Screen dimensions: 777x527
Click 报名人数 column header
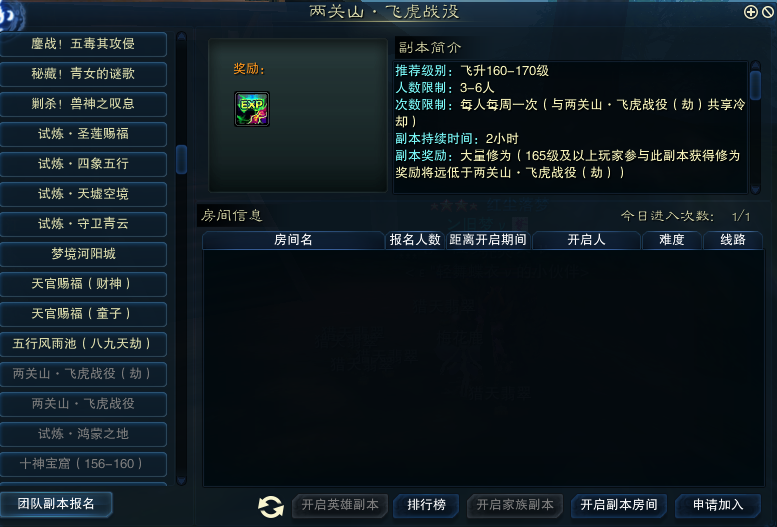coord(415,240)
